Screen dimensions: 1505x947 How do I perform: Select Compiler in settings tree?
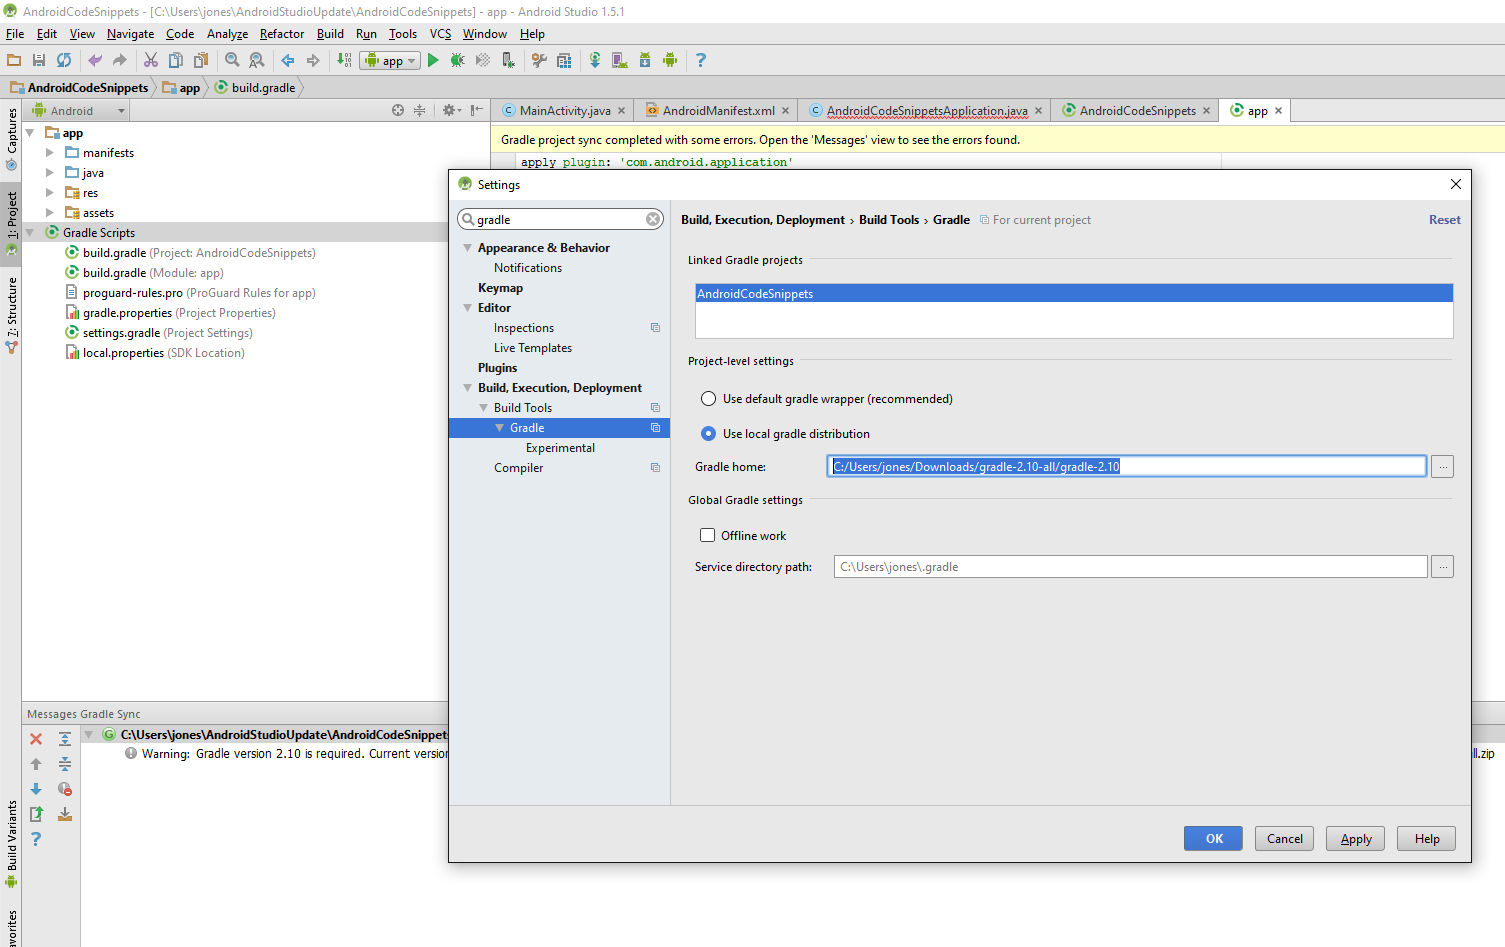point(518,468)
